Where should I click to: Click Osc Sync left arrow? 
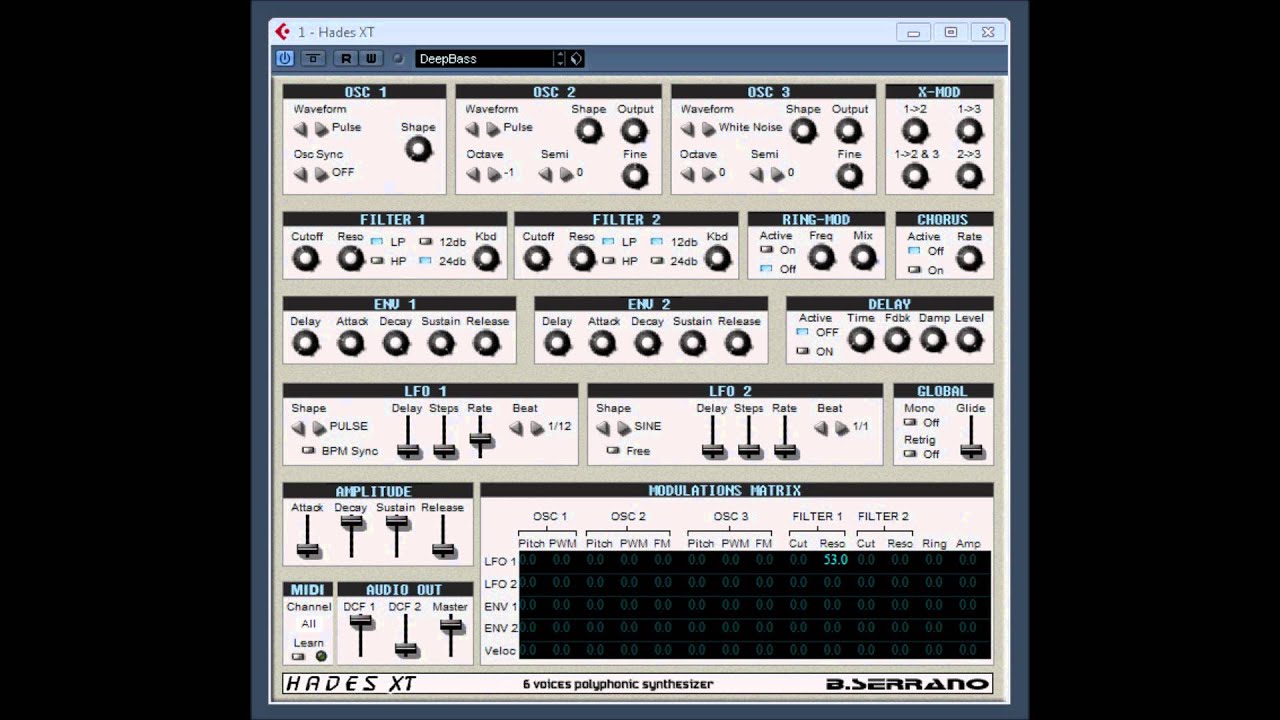(x=300, y=174)
